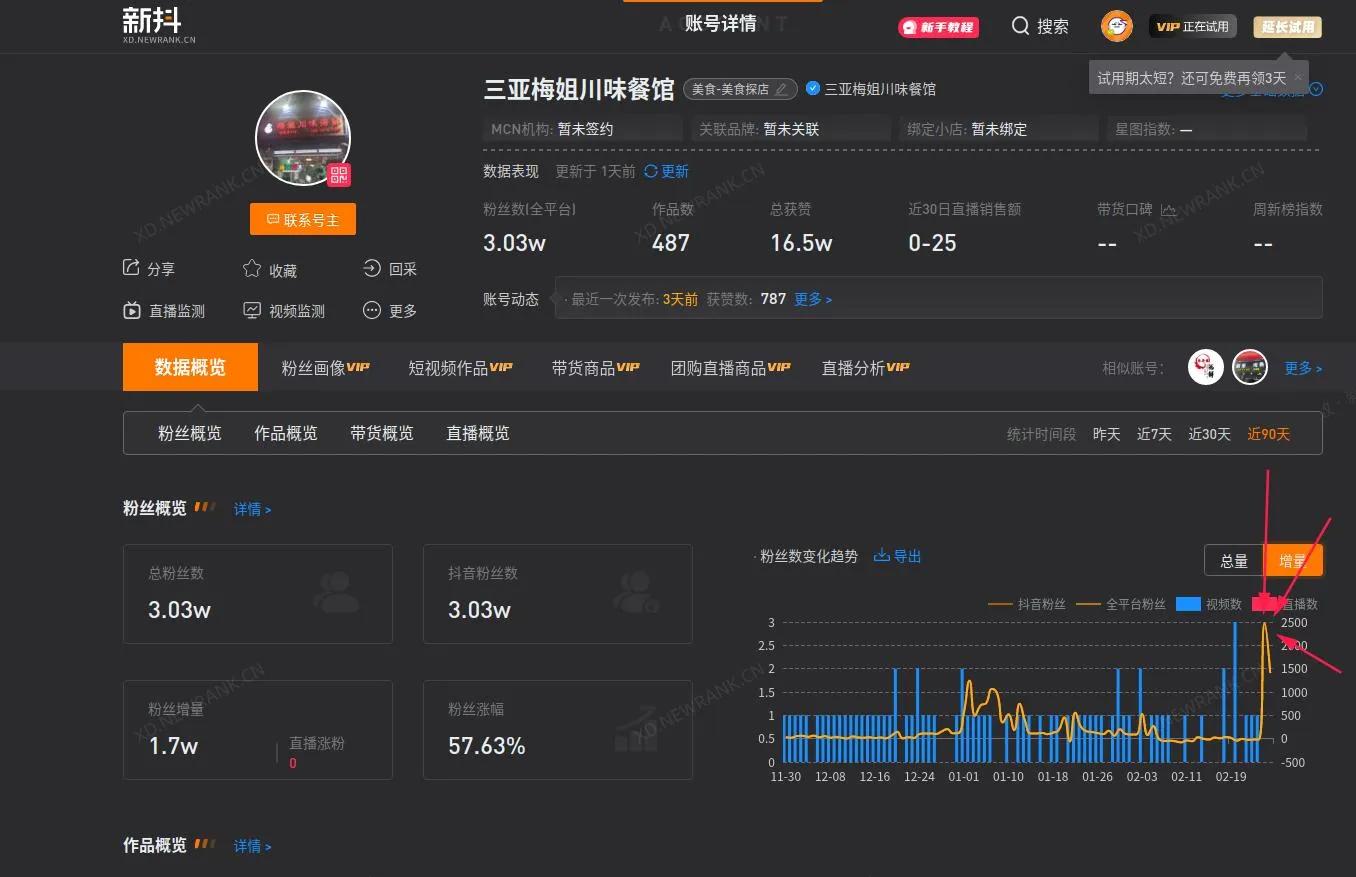1356x877 pixels.
Task: Expand 更多 next to 获赞数 787
Action: [813, 298]
